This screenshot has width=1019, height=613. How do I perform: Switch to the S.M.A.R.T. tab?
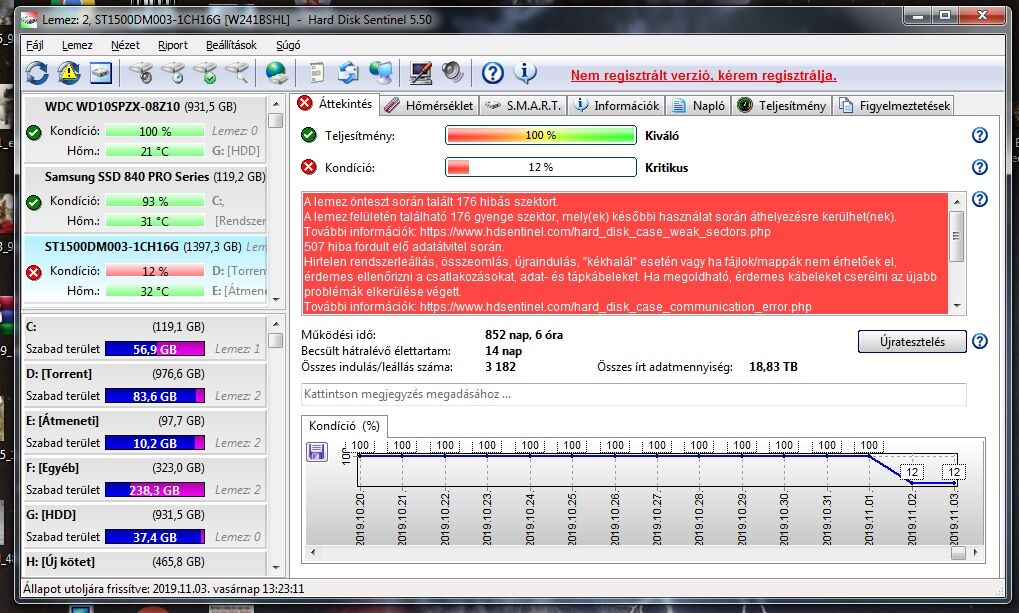point(523,105)
